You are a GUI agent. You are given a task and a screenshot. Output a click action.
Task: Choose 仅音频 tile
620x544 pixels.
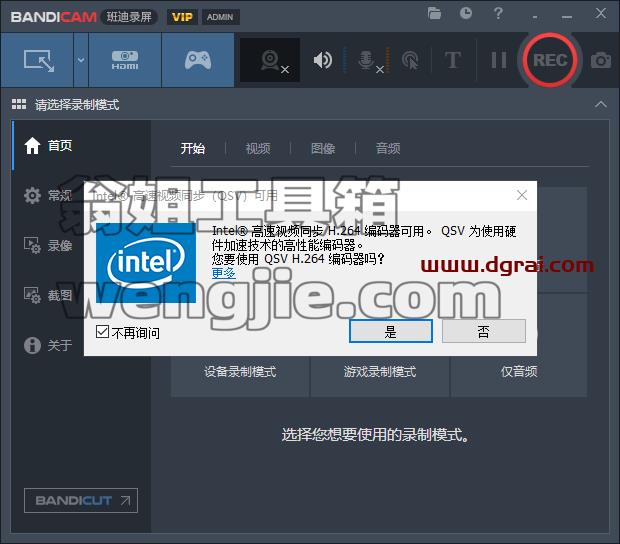click(519, 372)
